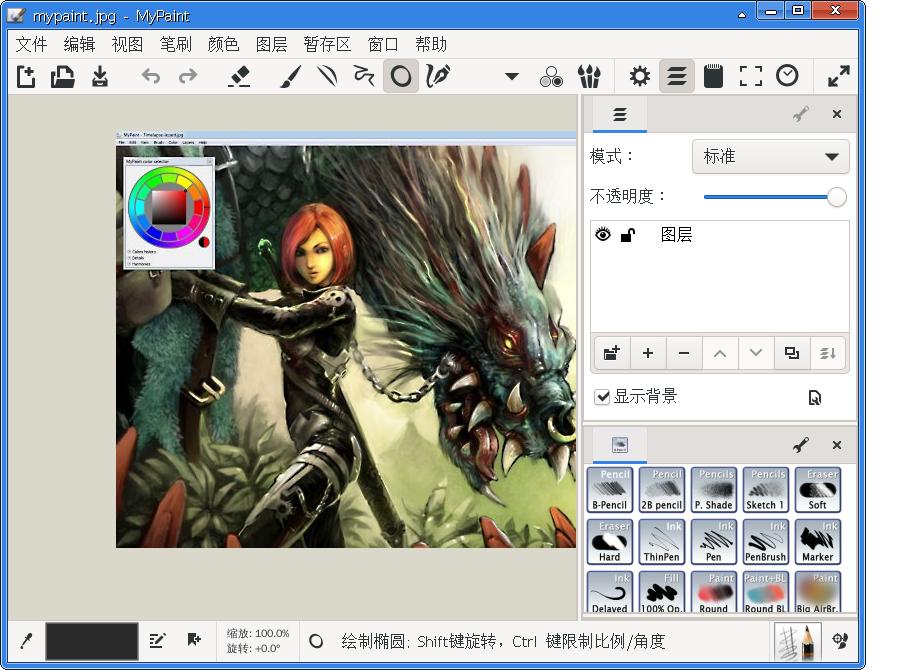
Task: Open the 图层 menu
Action: (271, 44)
